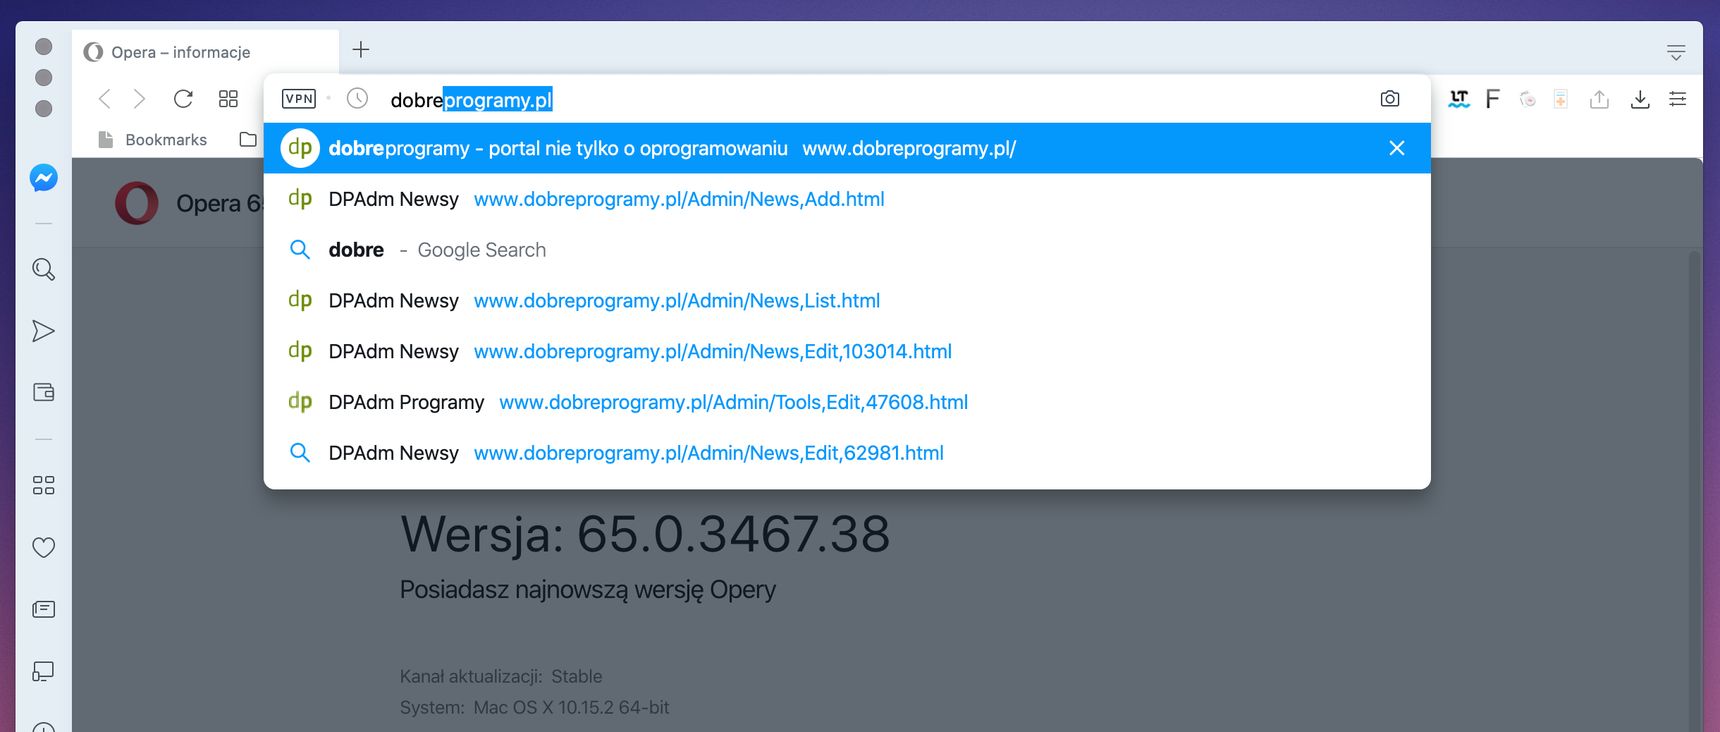Reload the current page

[x=183, y=99]
